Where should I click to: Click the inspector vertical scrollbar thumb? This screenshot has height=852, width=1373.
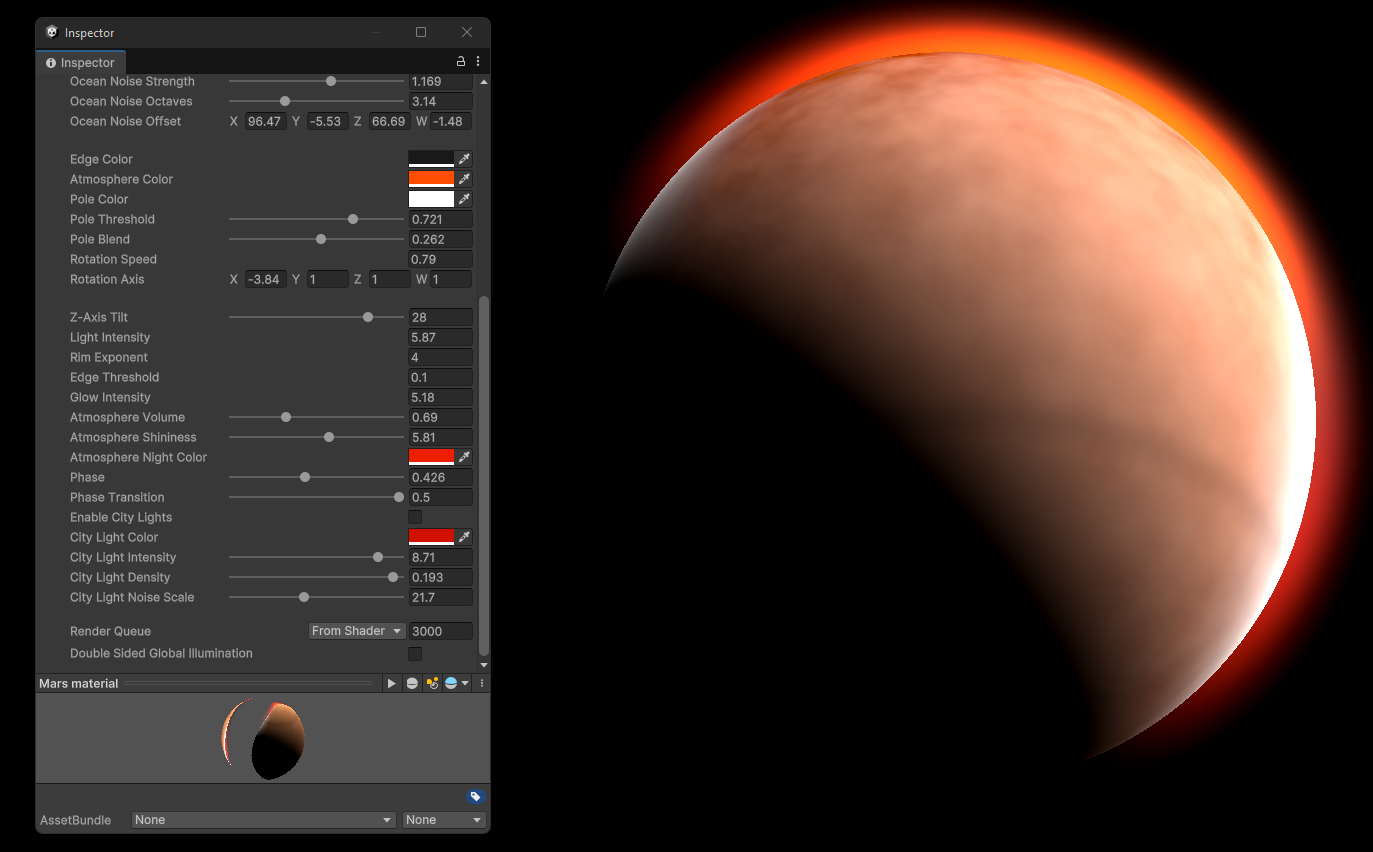point(484,475)
